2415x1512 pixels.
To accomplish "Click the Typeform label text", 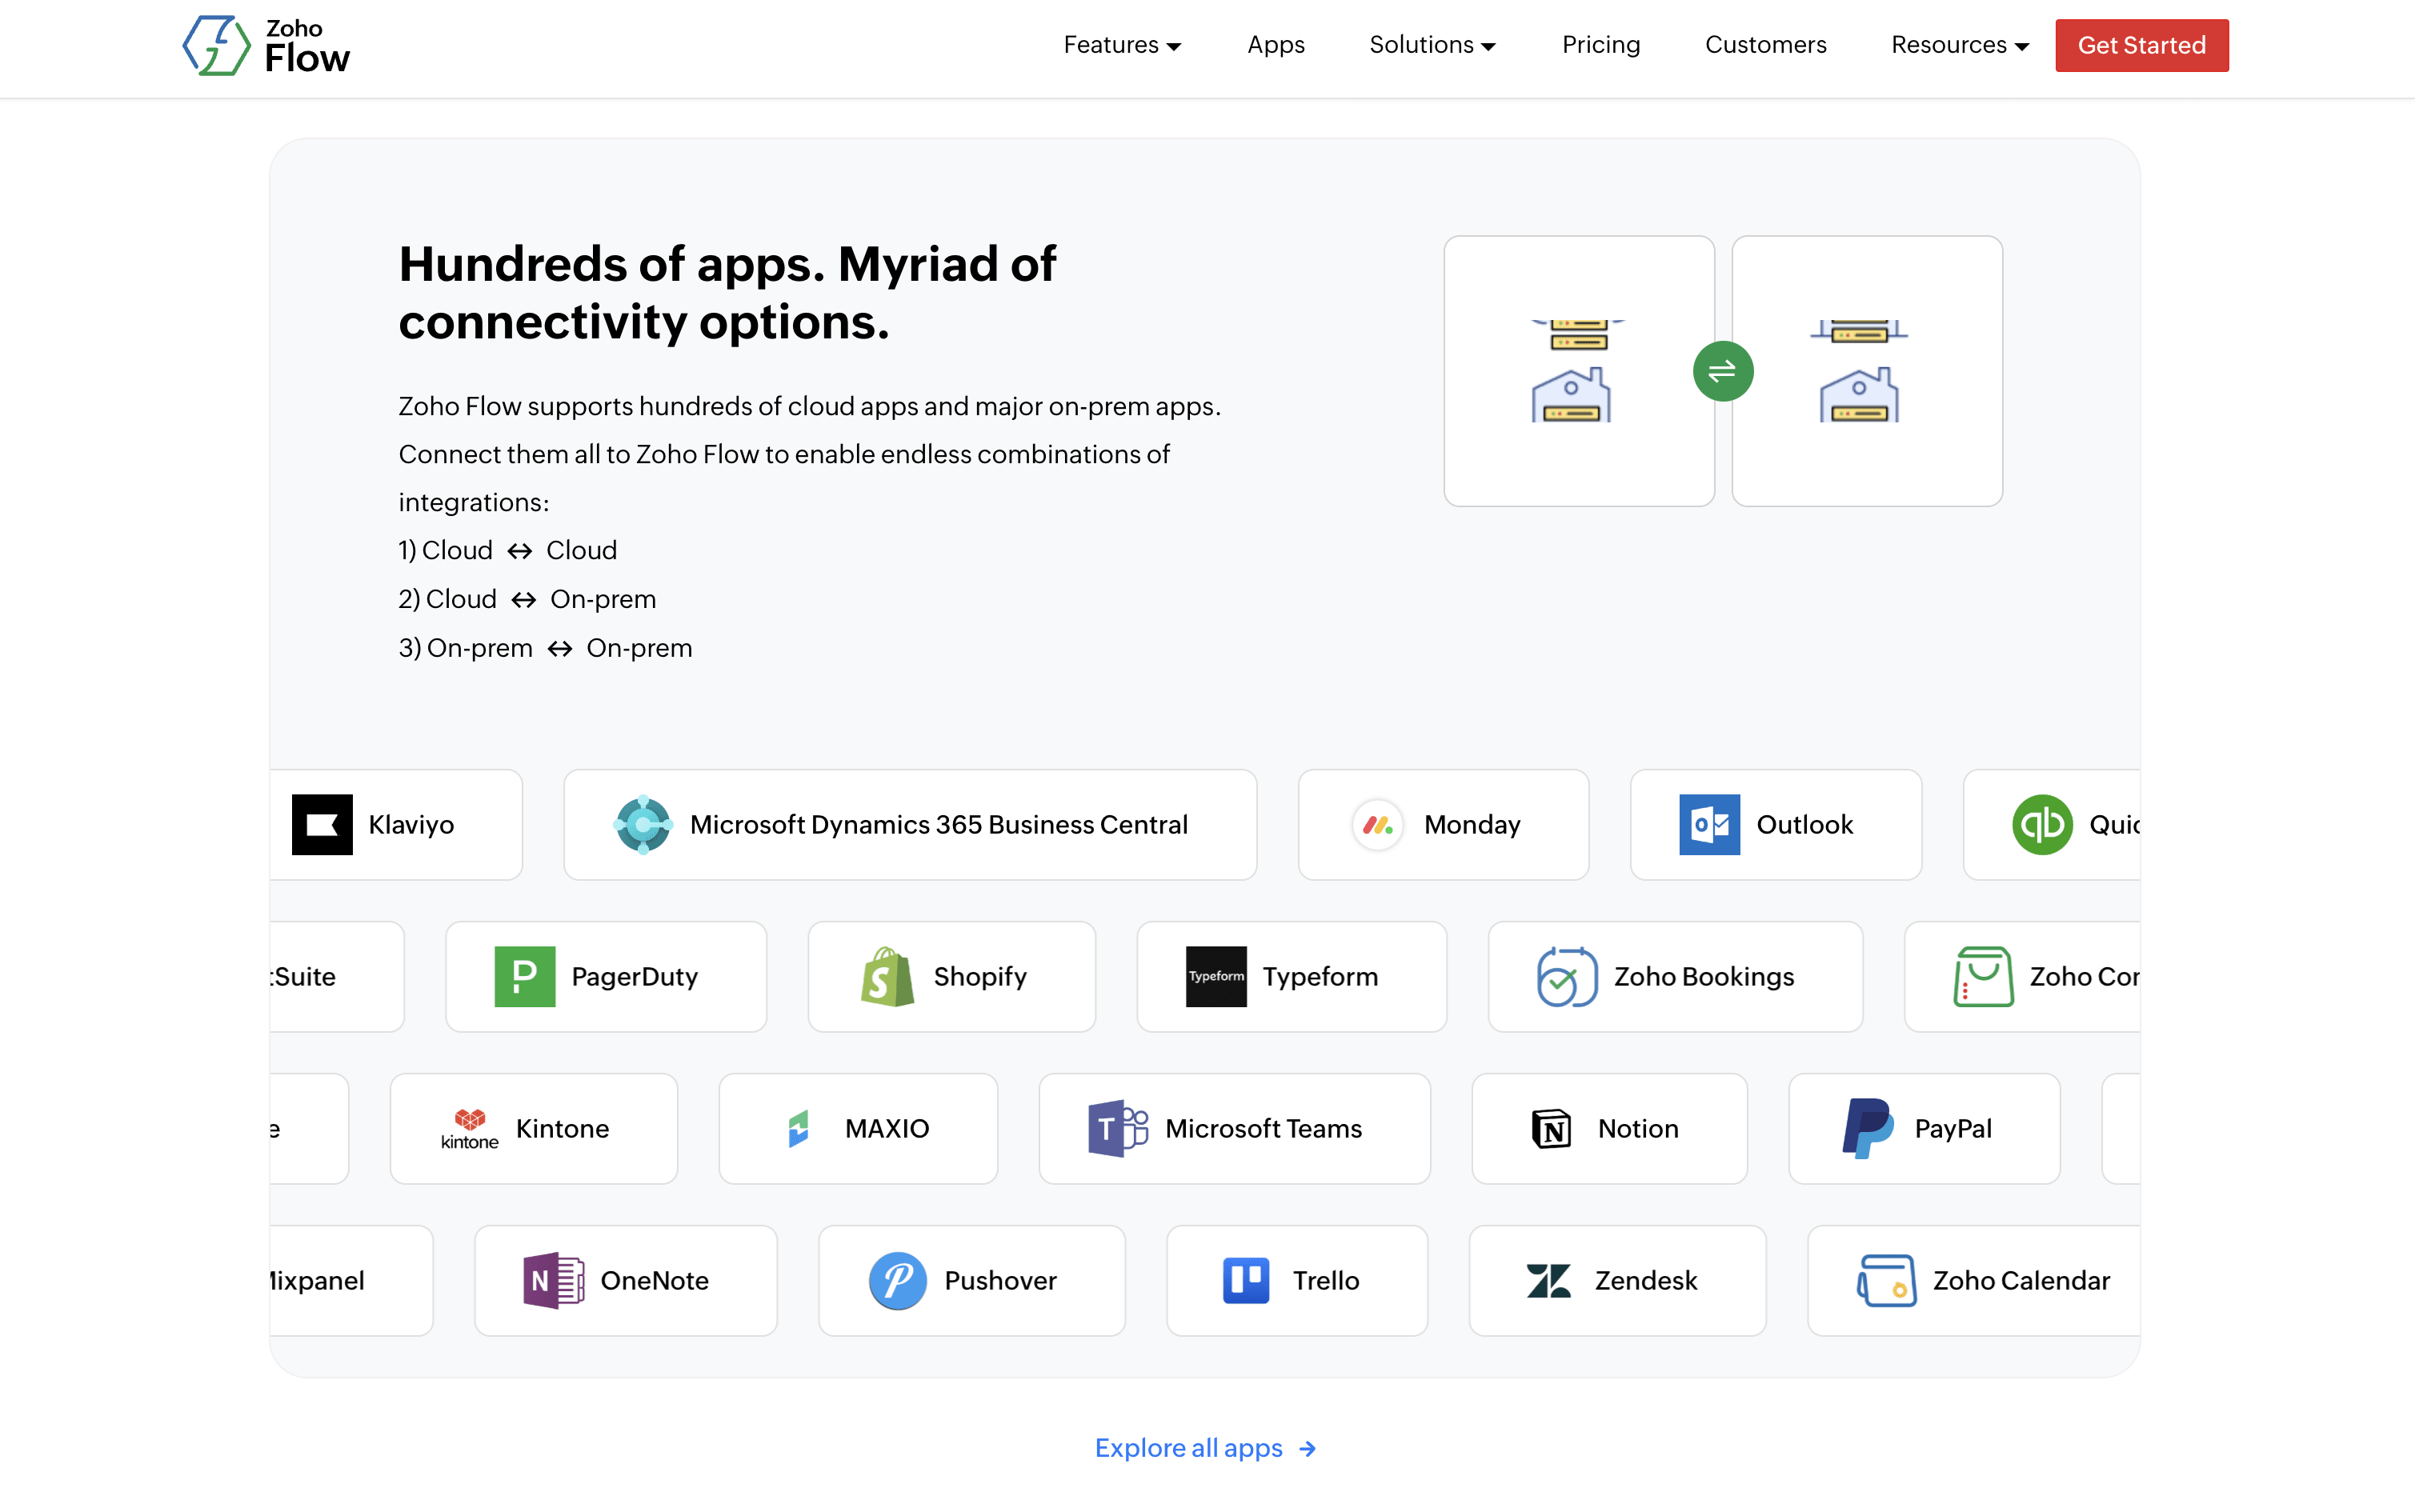I will click(1320, 976).
